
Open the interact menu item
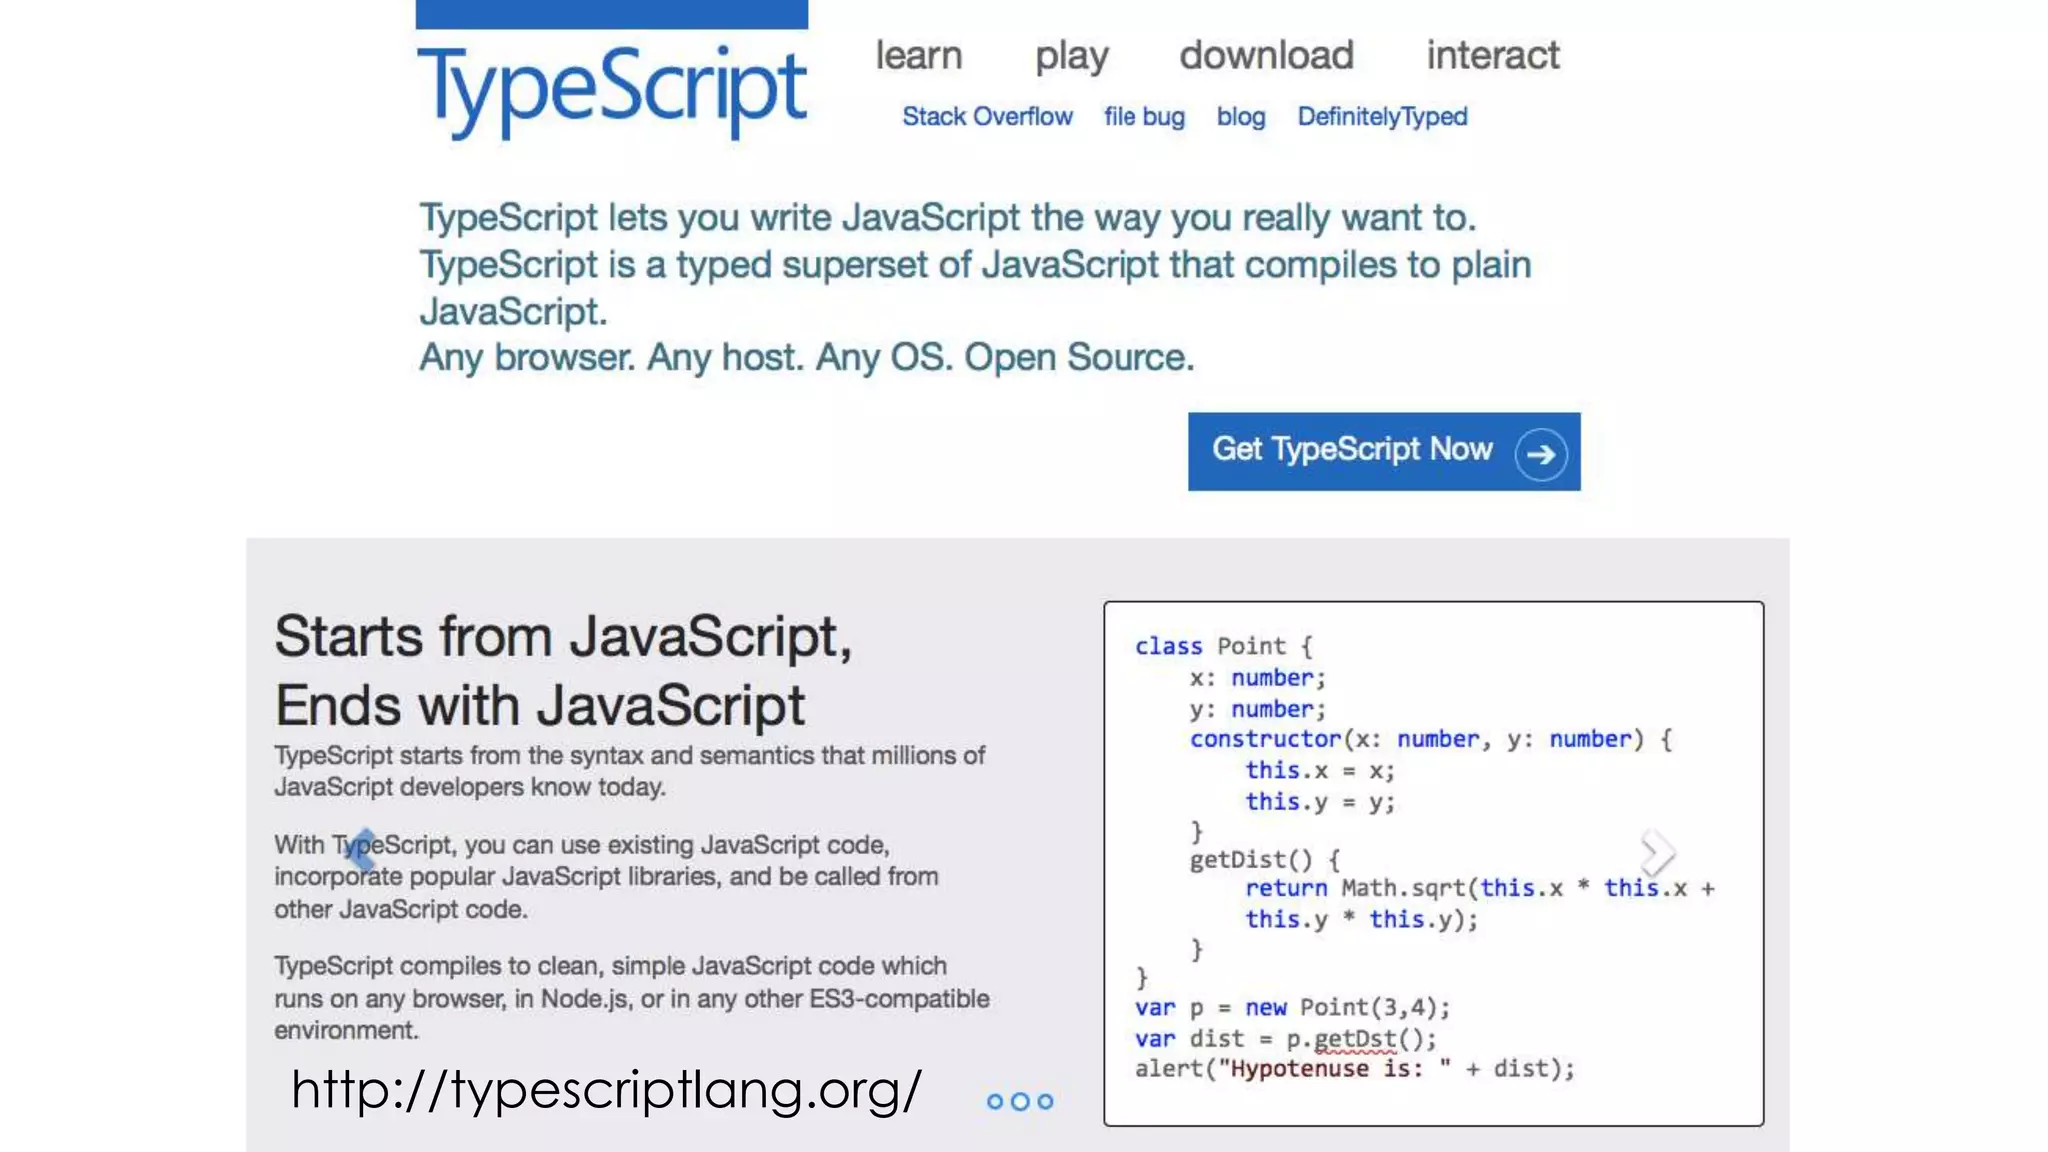pos(1492,55)
